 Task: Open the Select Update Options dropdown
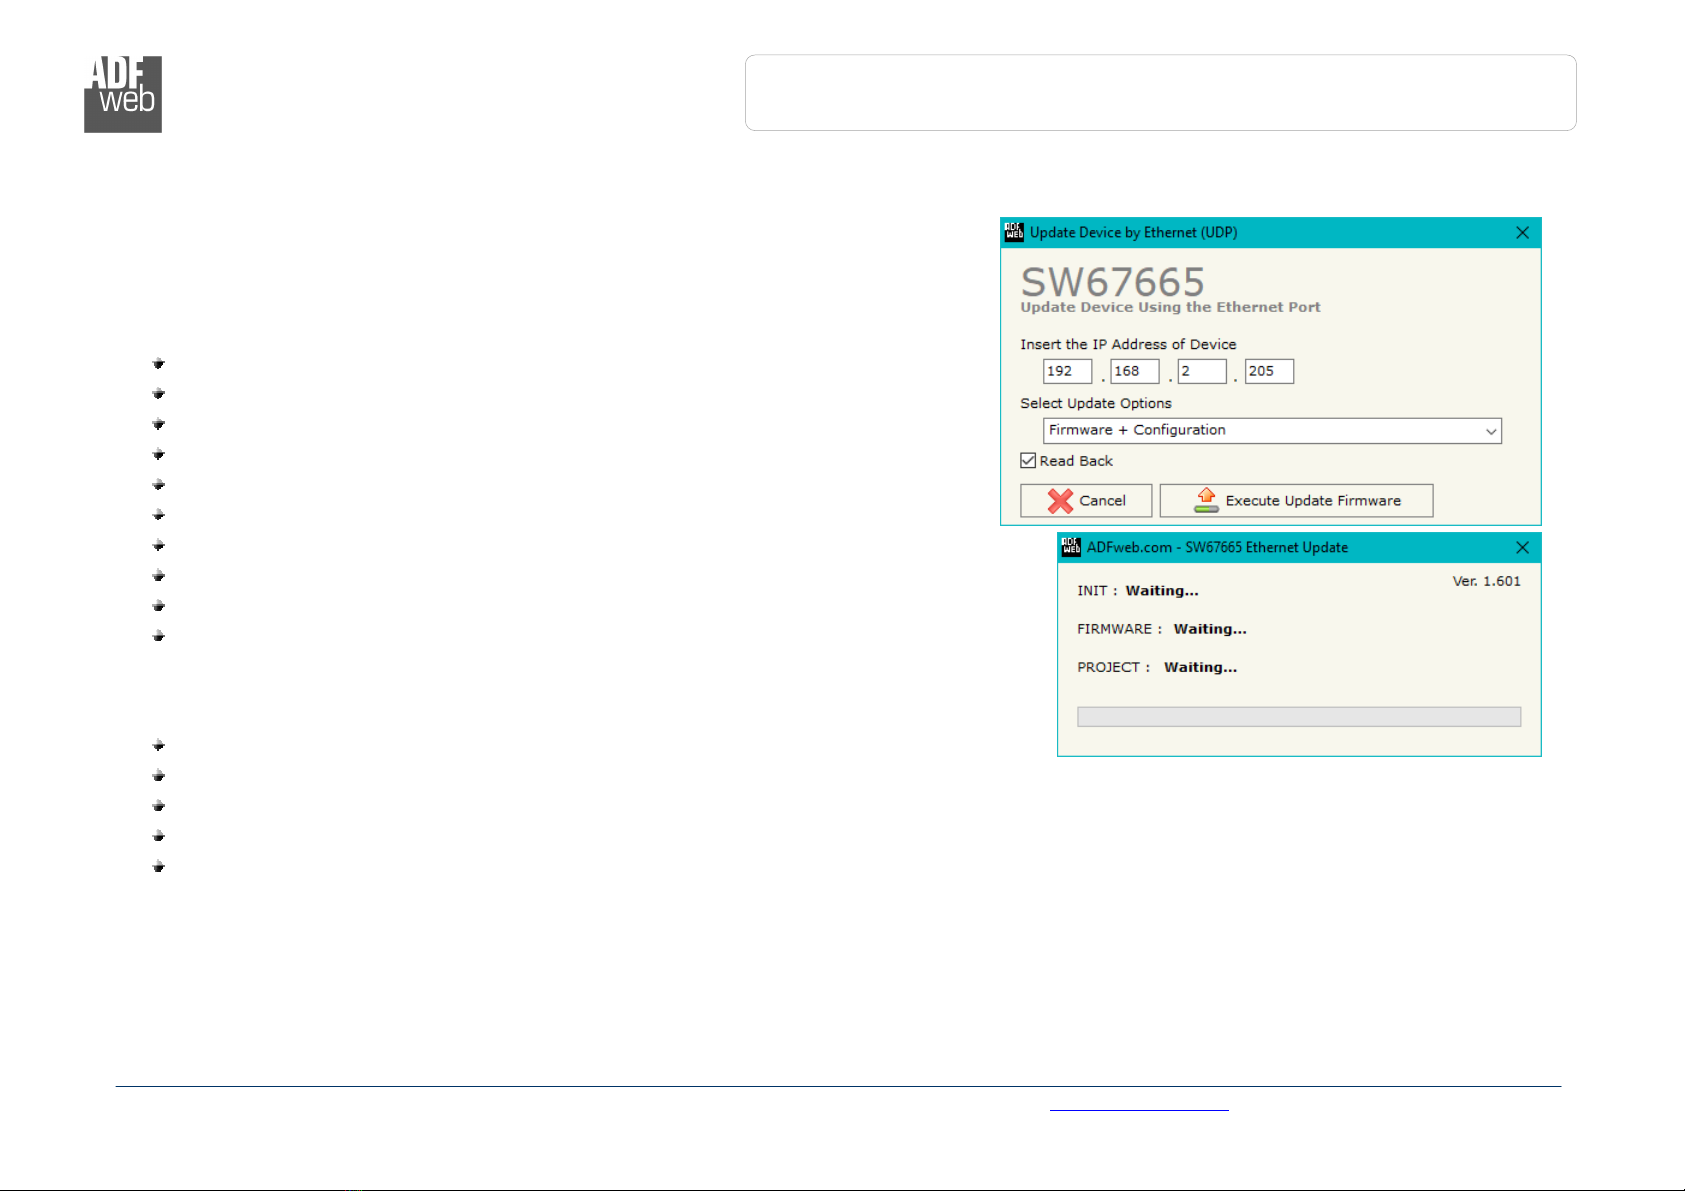pos(1272,430)
